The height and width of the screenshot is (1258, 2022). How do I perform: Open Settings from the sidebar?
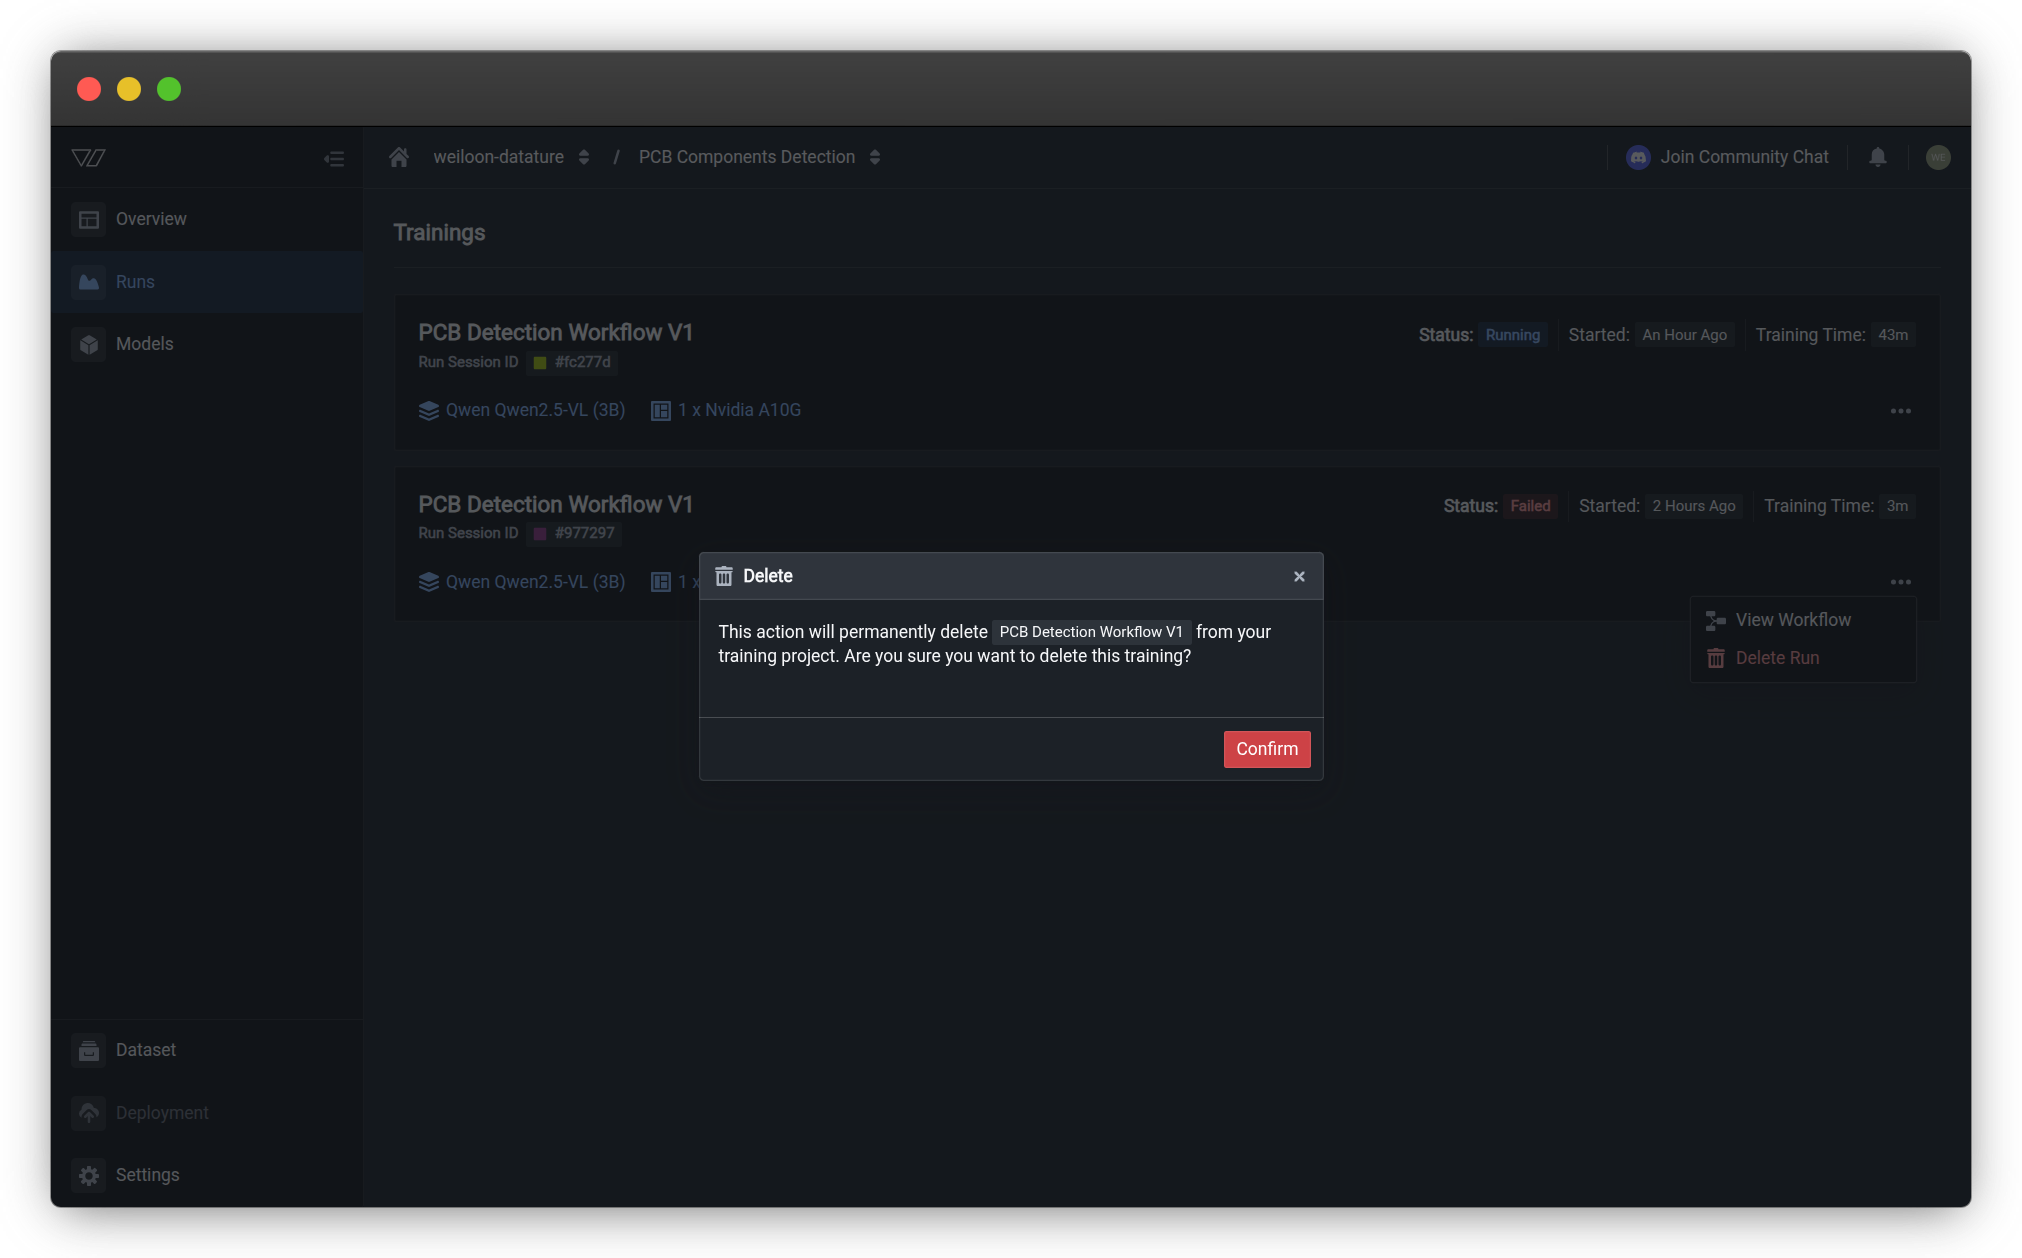tap(147, 1175)
